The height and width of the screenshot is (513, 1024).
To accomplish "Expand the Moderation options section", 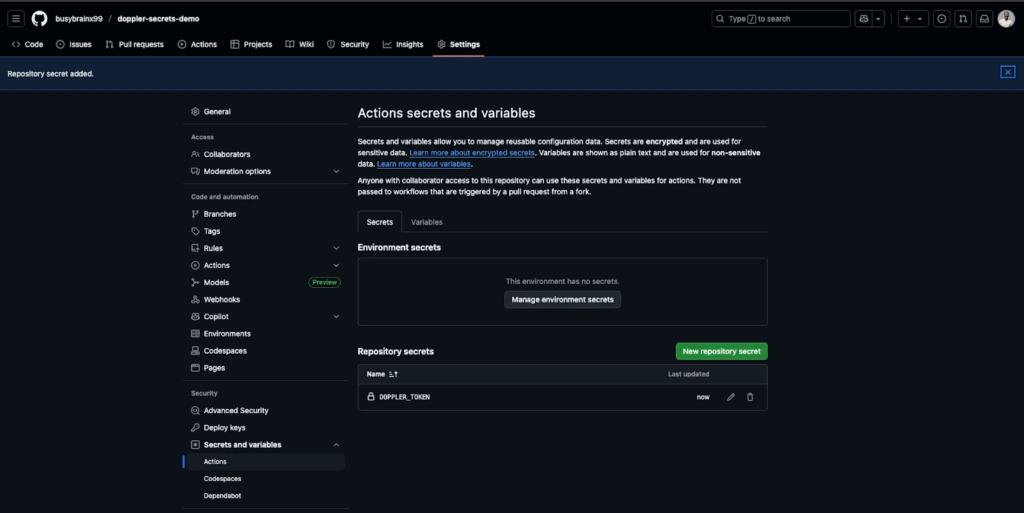I will tap(336, 171).
